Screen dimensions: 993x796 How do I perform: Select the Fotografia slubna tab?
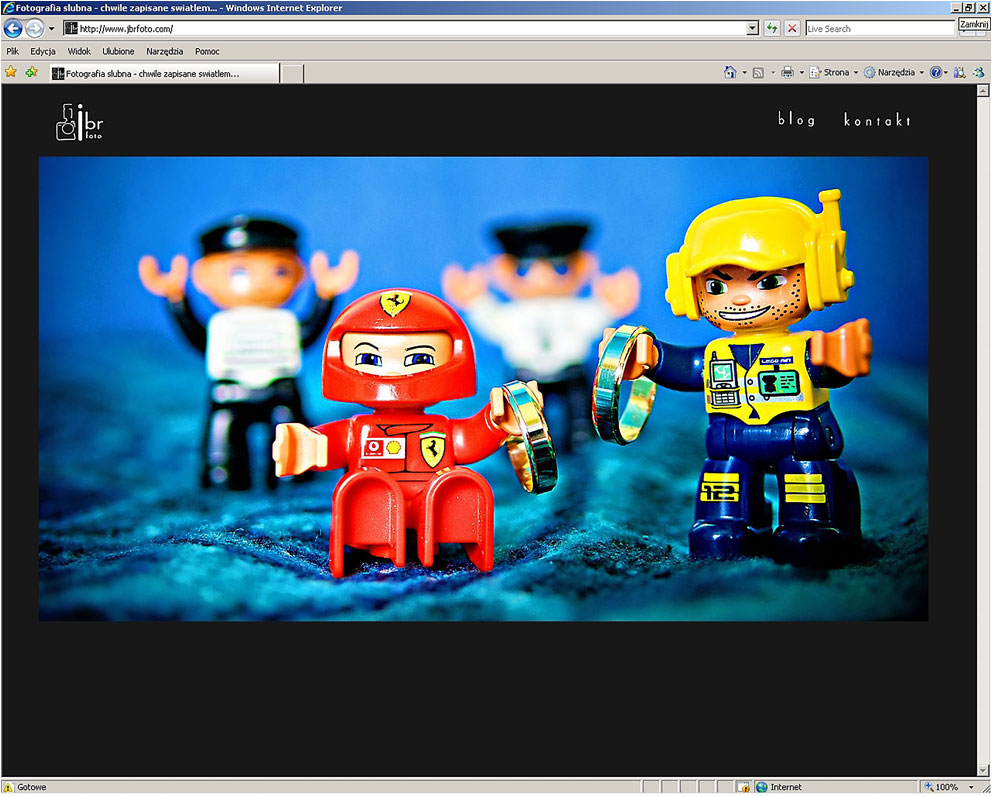[x=164, y=73]
